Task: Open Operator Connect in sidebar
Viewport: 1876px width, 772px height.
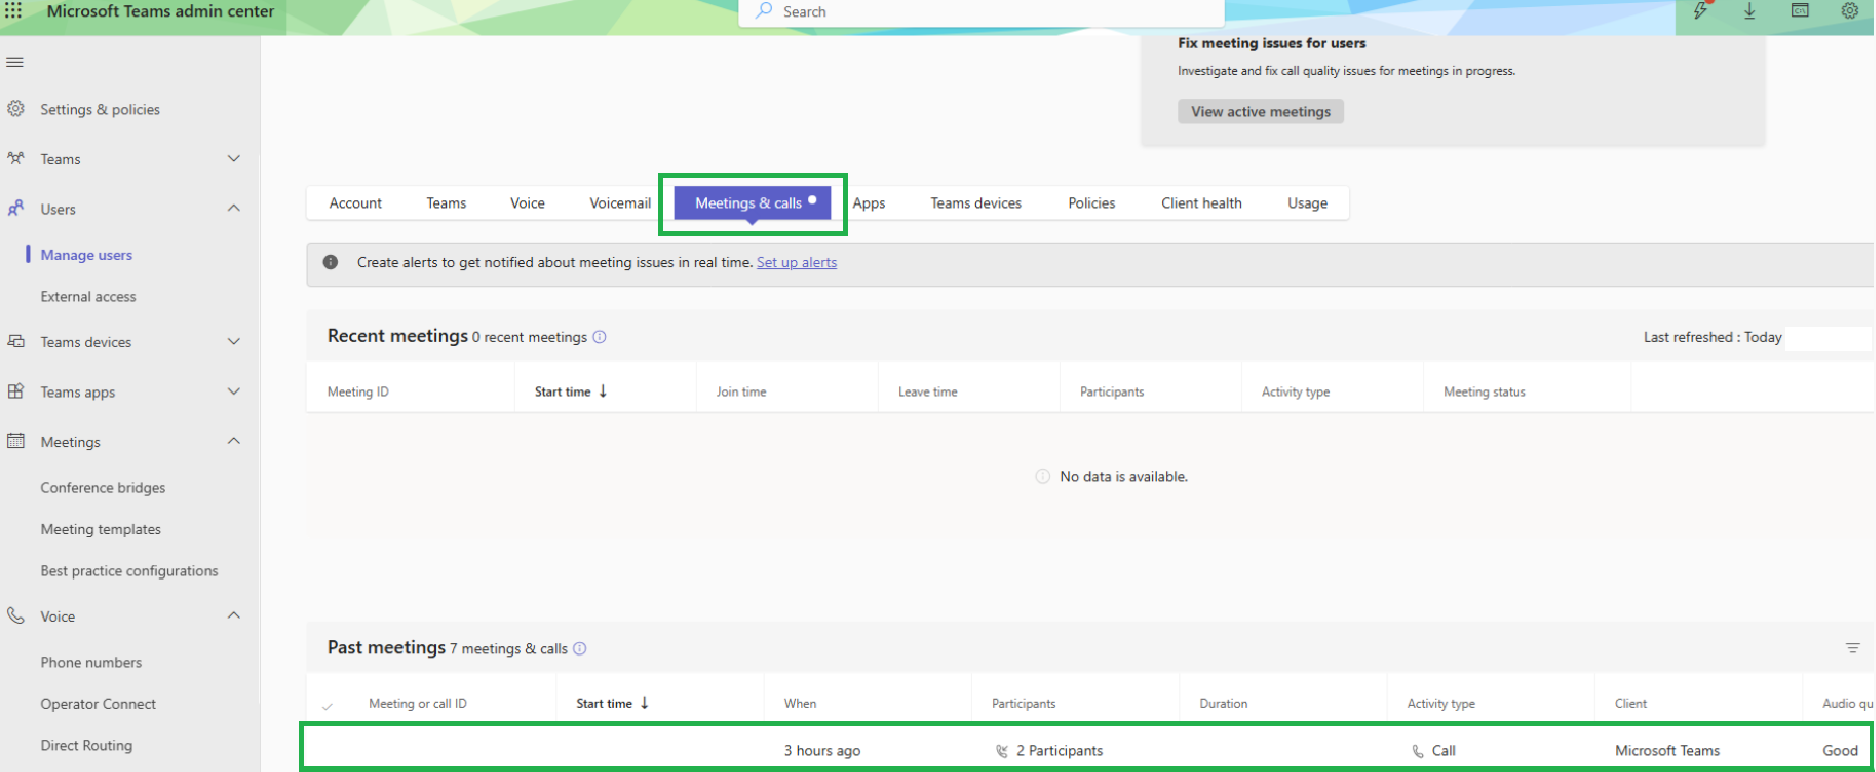Action: pos(98,704)
